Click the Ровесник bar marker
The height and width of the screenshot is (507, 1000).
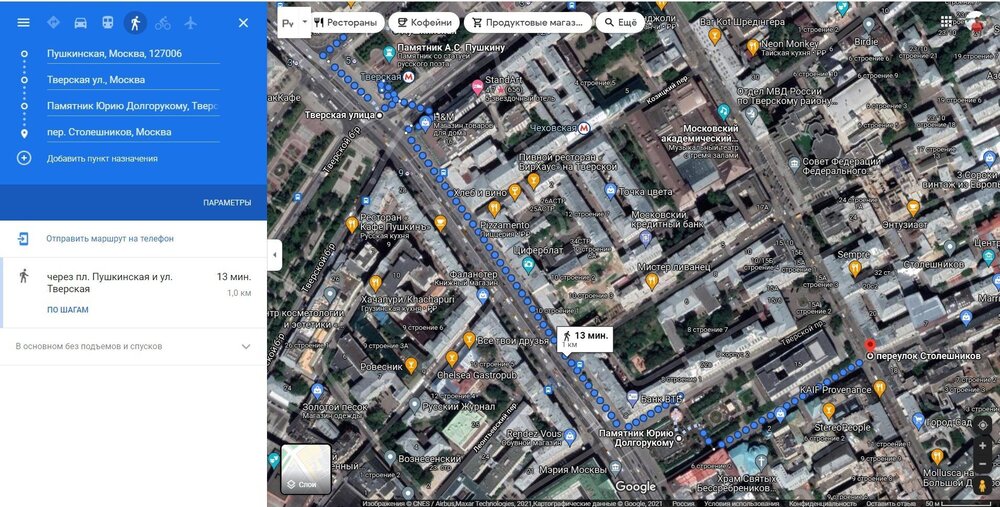[411, 365]
